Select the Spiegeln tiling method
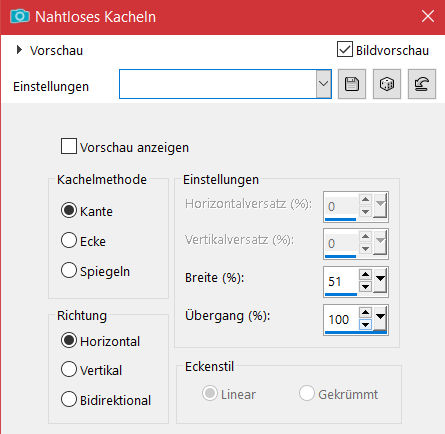The height and width of the screenshot is (434, 445). tap(69, 270)
